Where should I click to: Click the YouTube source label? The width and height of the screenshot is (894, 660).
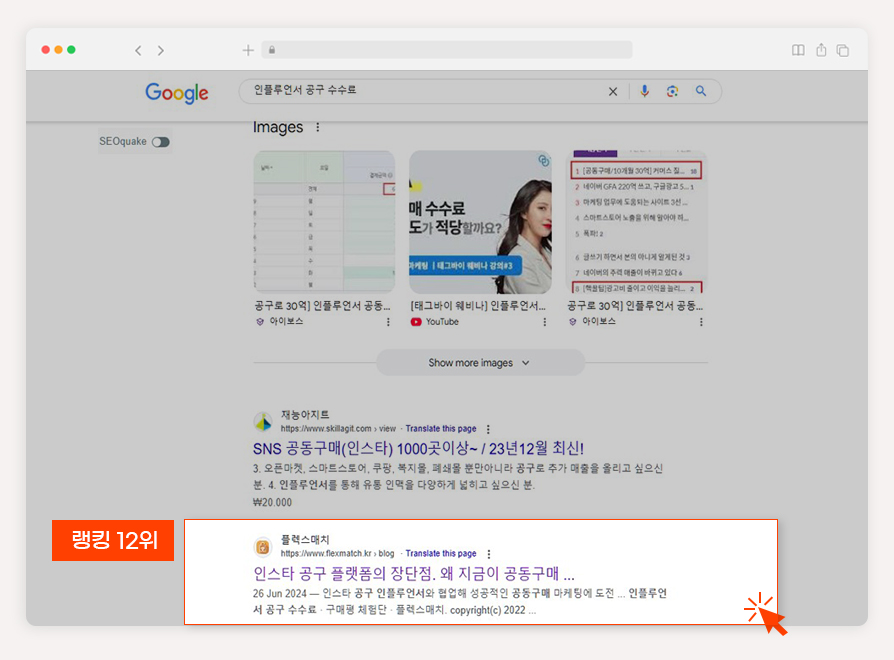(x=442, y=322)
